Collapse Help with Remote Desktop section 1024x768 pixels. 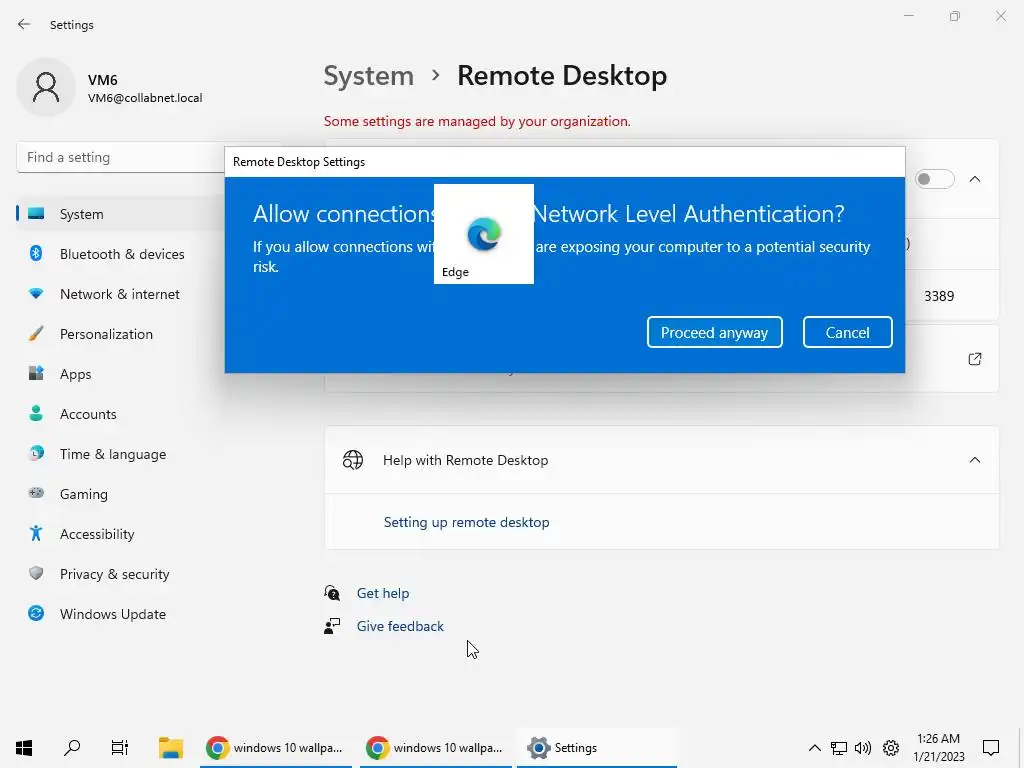coord(974,460)
